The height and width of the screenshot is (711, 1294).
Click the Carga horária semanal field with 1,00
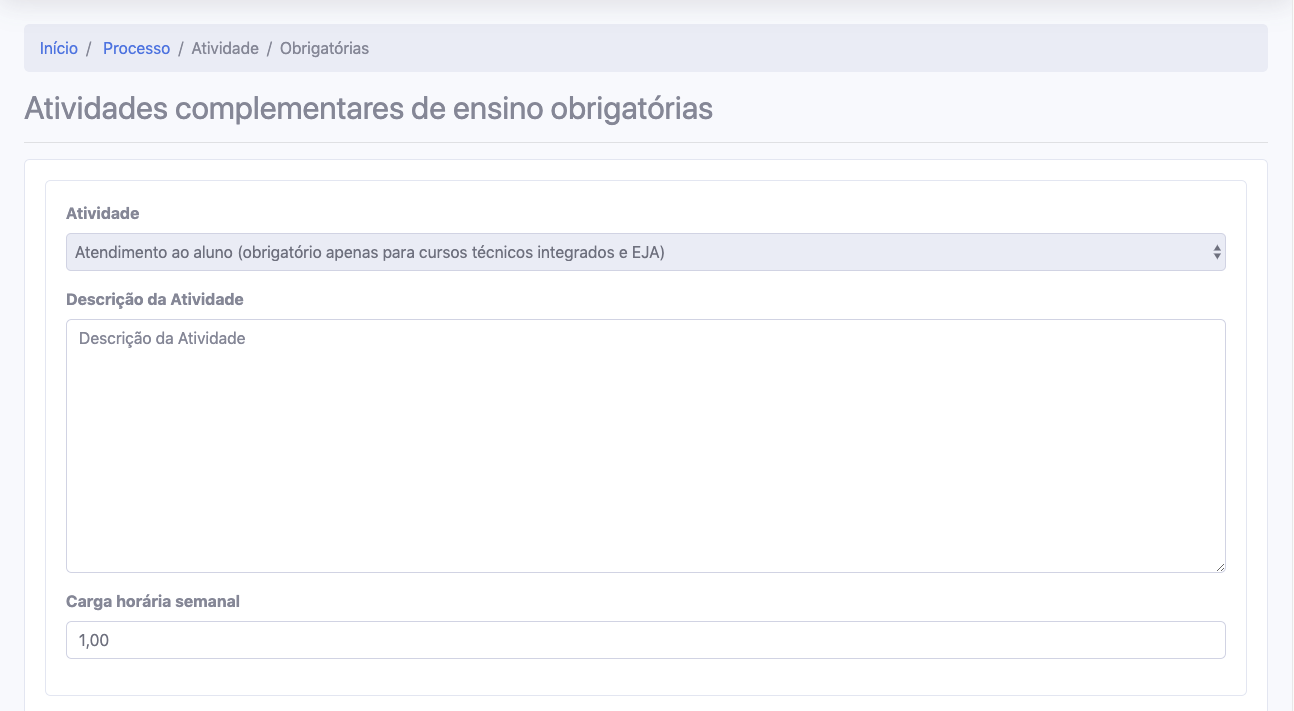click(x=645, y=640)
